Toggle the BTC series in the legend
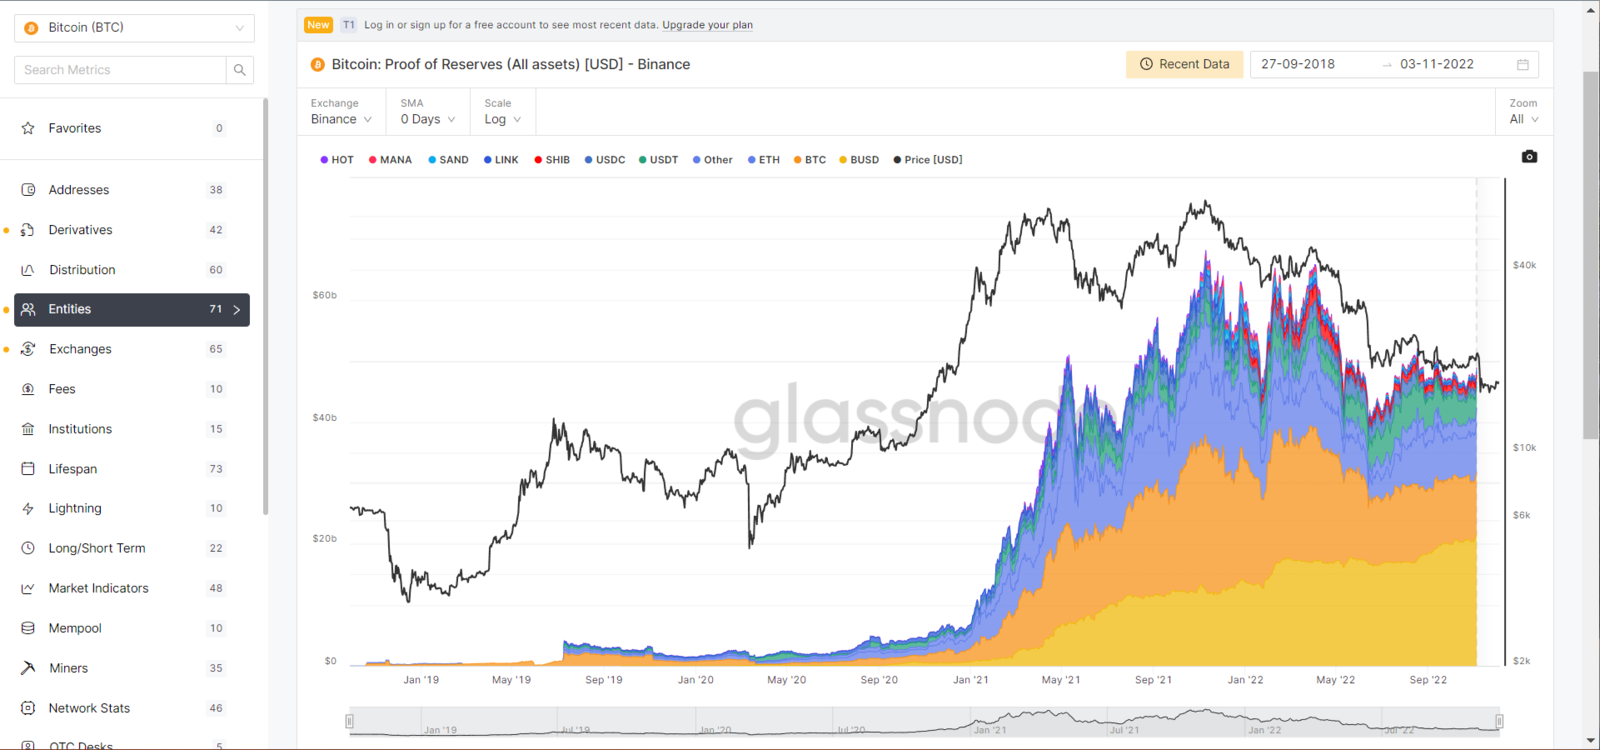 (810, 160)
